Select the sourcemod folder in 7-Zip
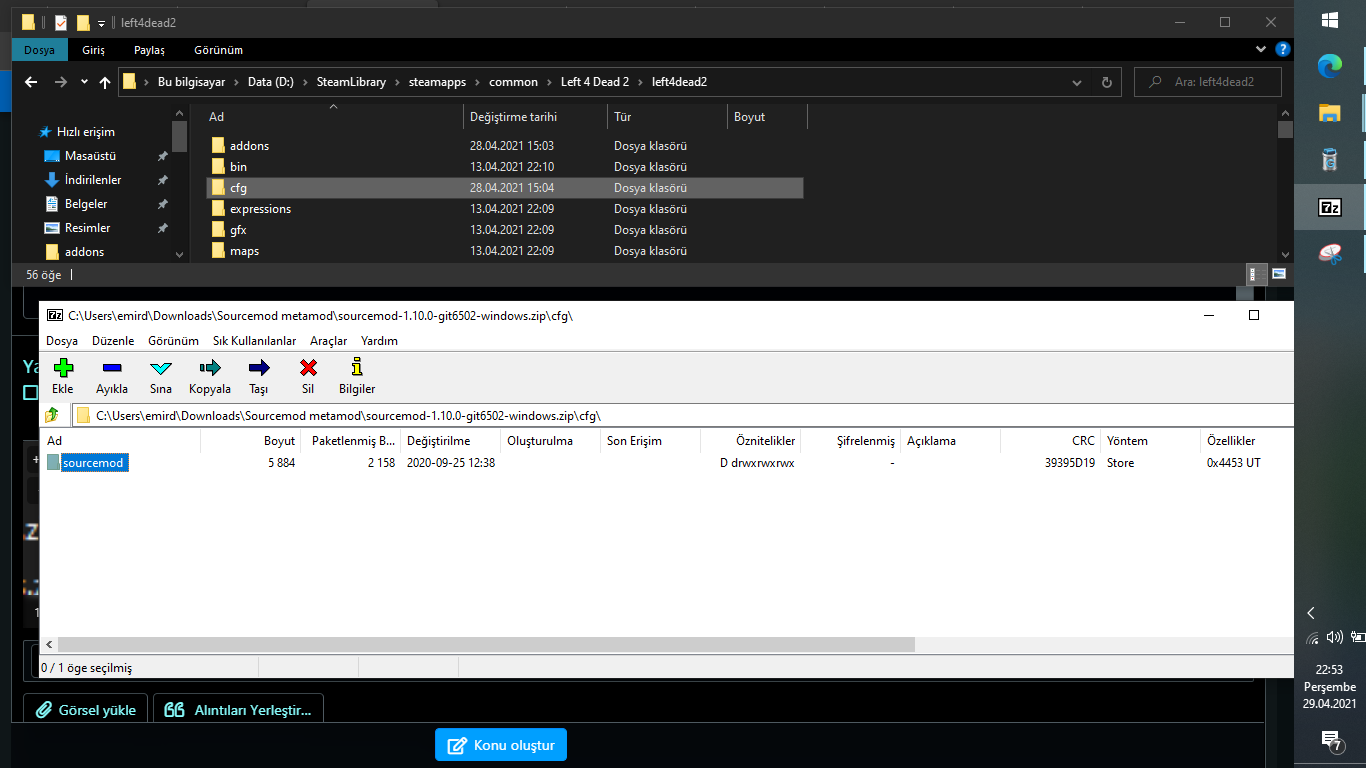 [94, 463]
